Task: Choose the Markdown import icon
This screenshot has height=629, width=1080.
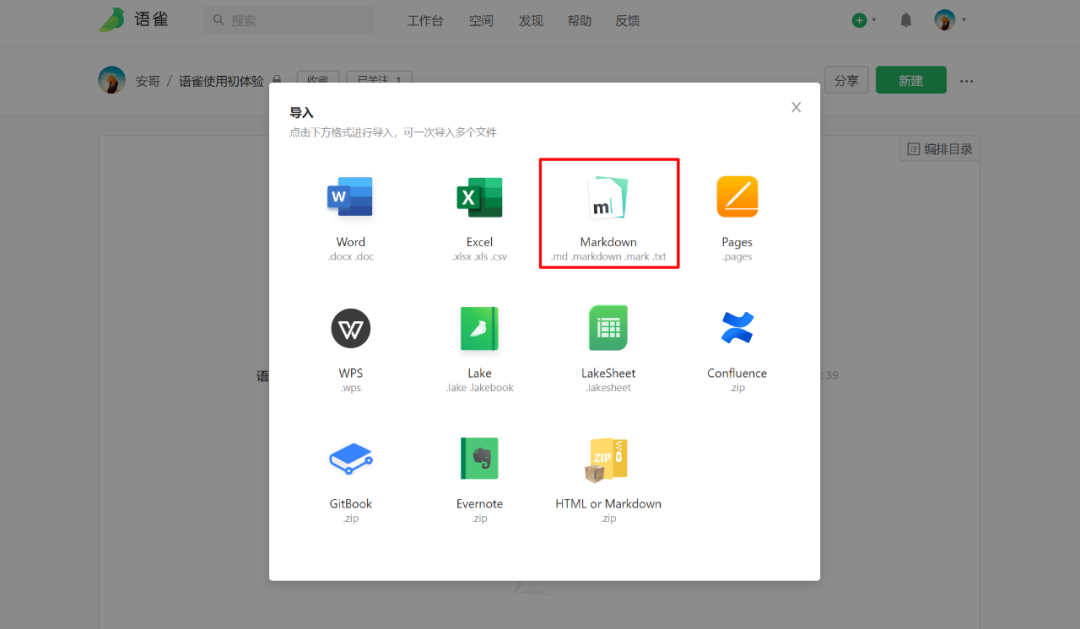Action: click(x=608, y=197)
